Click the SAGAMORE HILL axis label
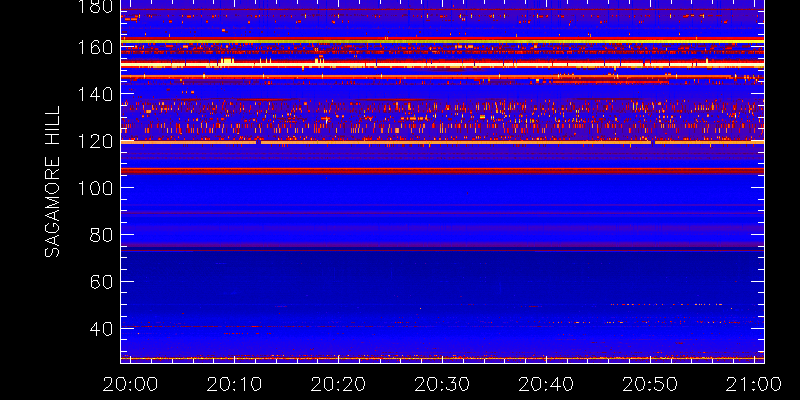 click(x=52, y=182)
